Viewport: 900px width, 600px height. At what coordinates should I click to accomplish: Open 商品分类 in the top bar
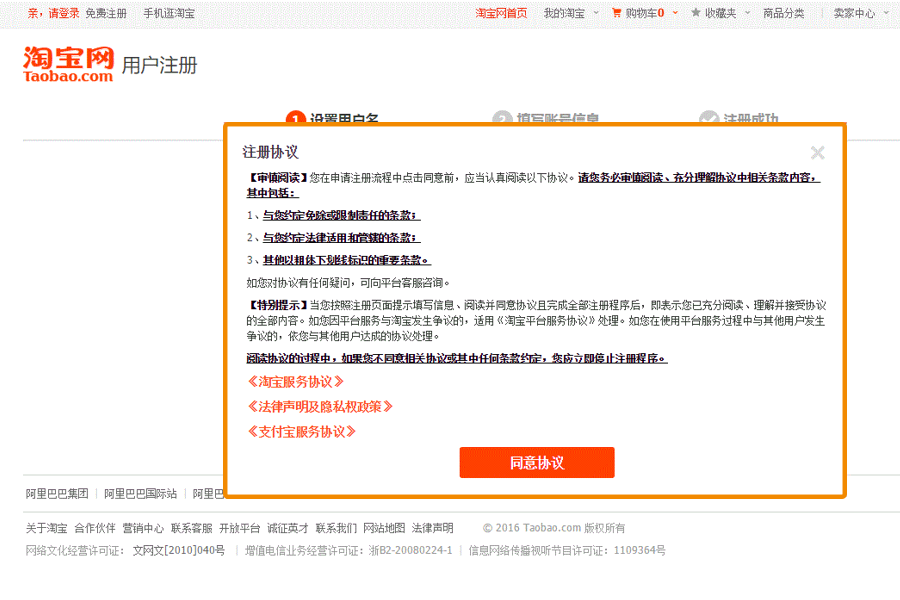click(783, 13)
